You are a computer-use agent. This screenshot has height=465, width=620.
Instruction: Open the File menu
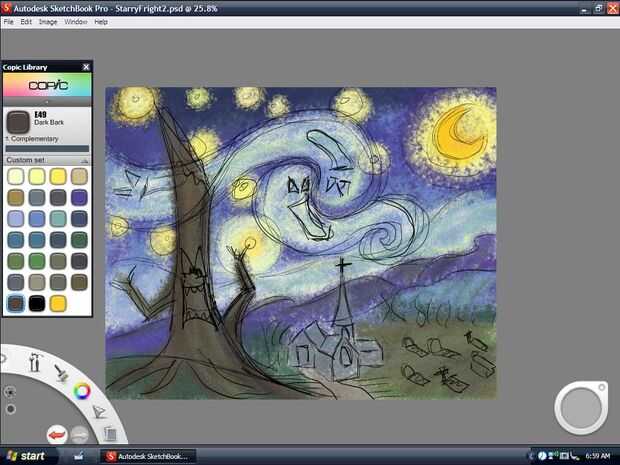coord(8,22)
